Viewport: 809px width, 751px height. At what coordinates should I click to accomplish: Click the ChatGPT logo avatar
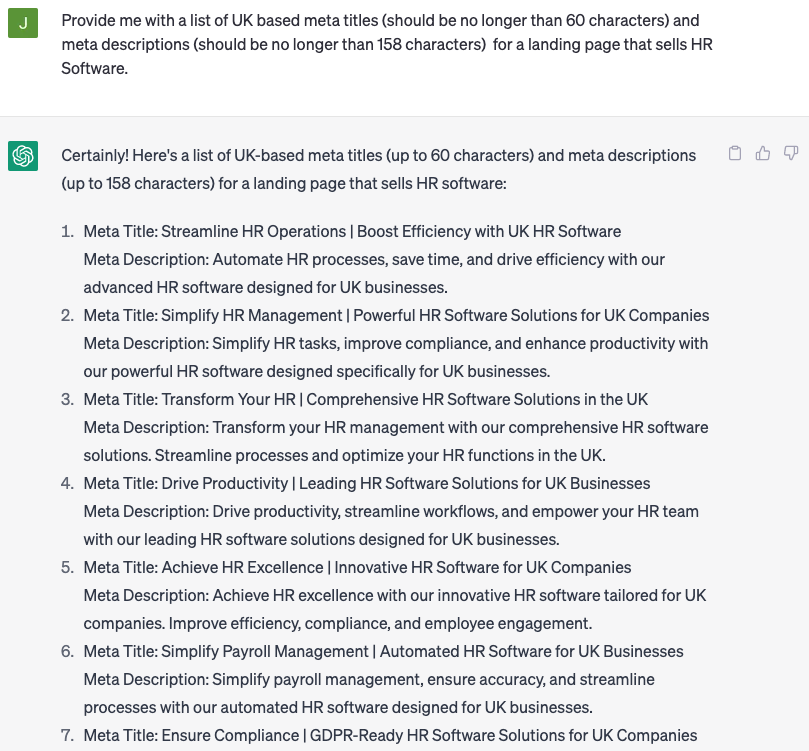[23, 156]
